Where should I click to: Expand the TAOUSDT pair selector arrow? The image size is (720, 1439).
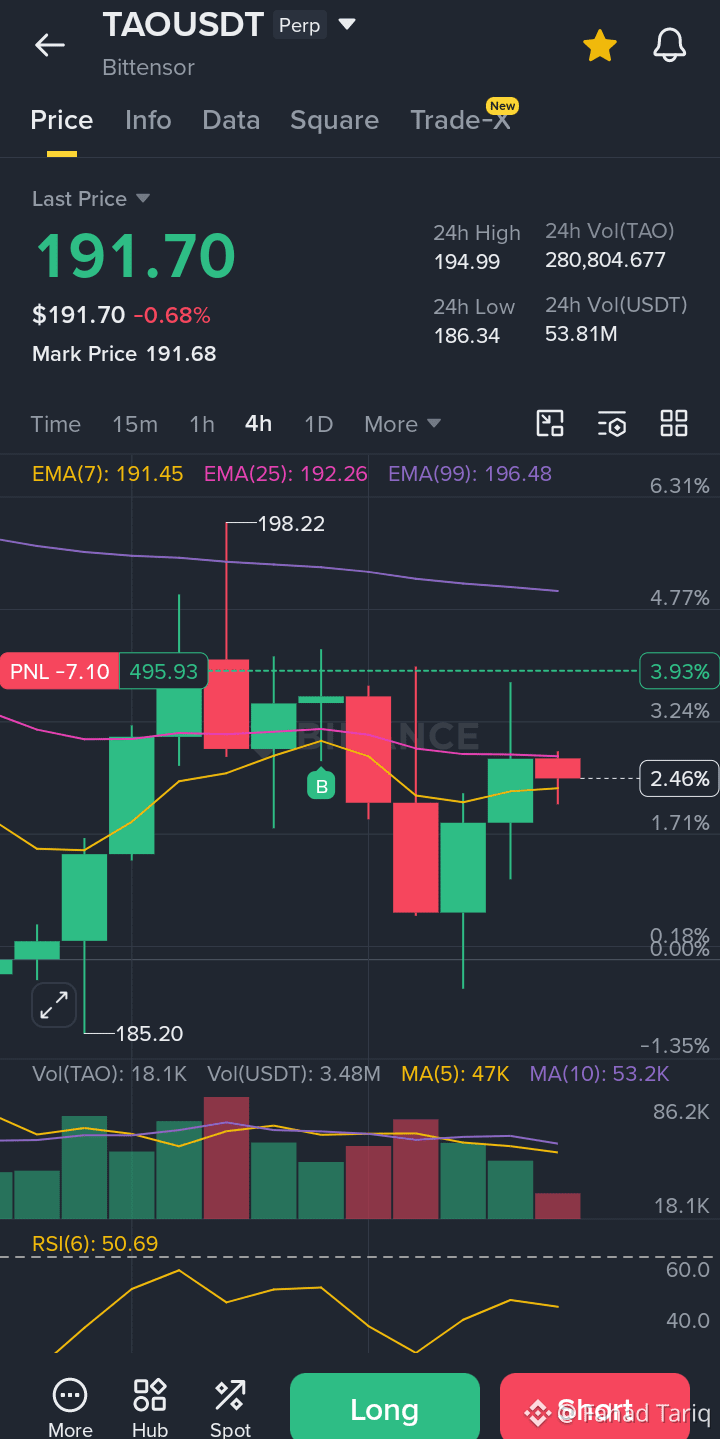point(347,24)
